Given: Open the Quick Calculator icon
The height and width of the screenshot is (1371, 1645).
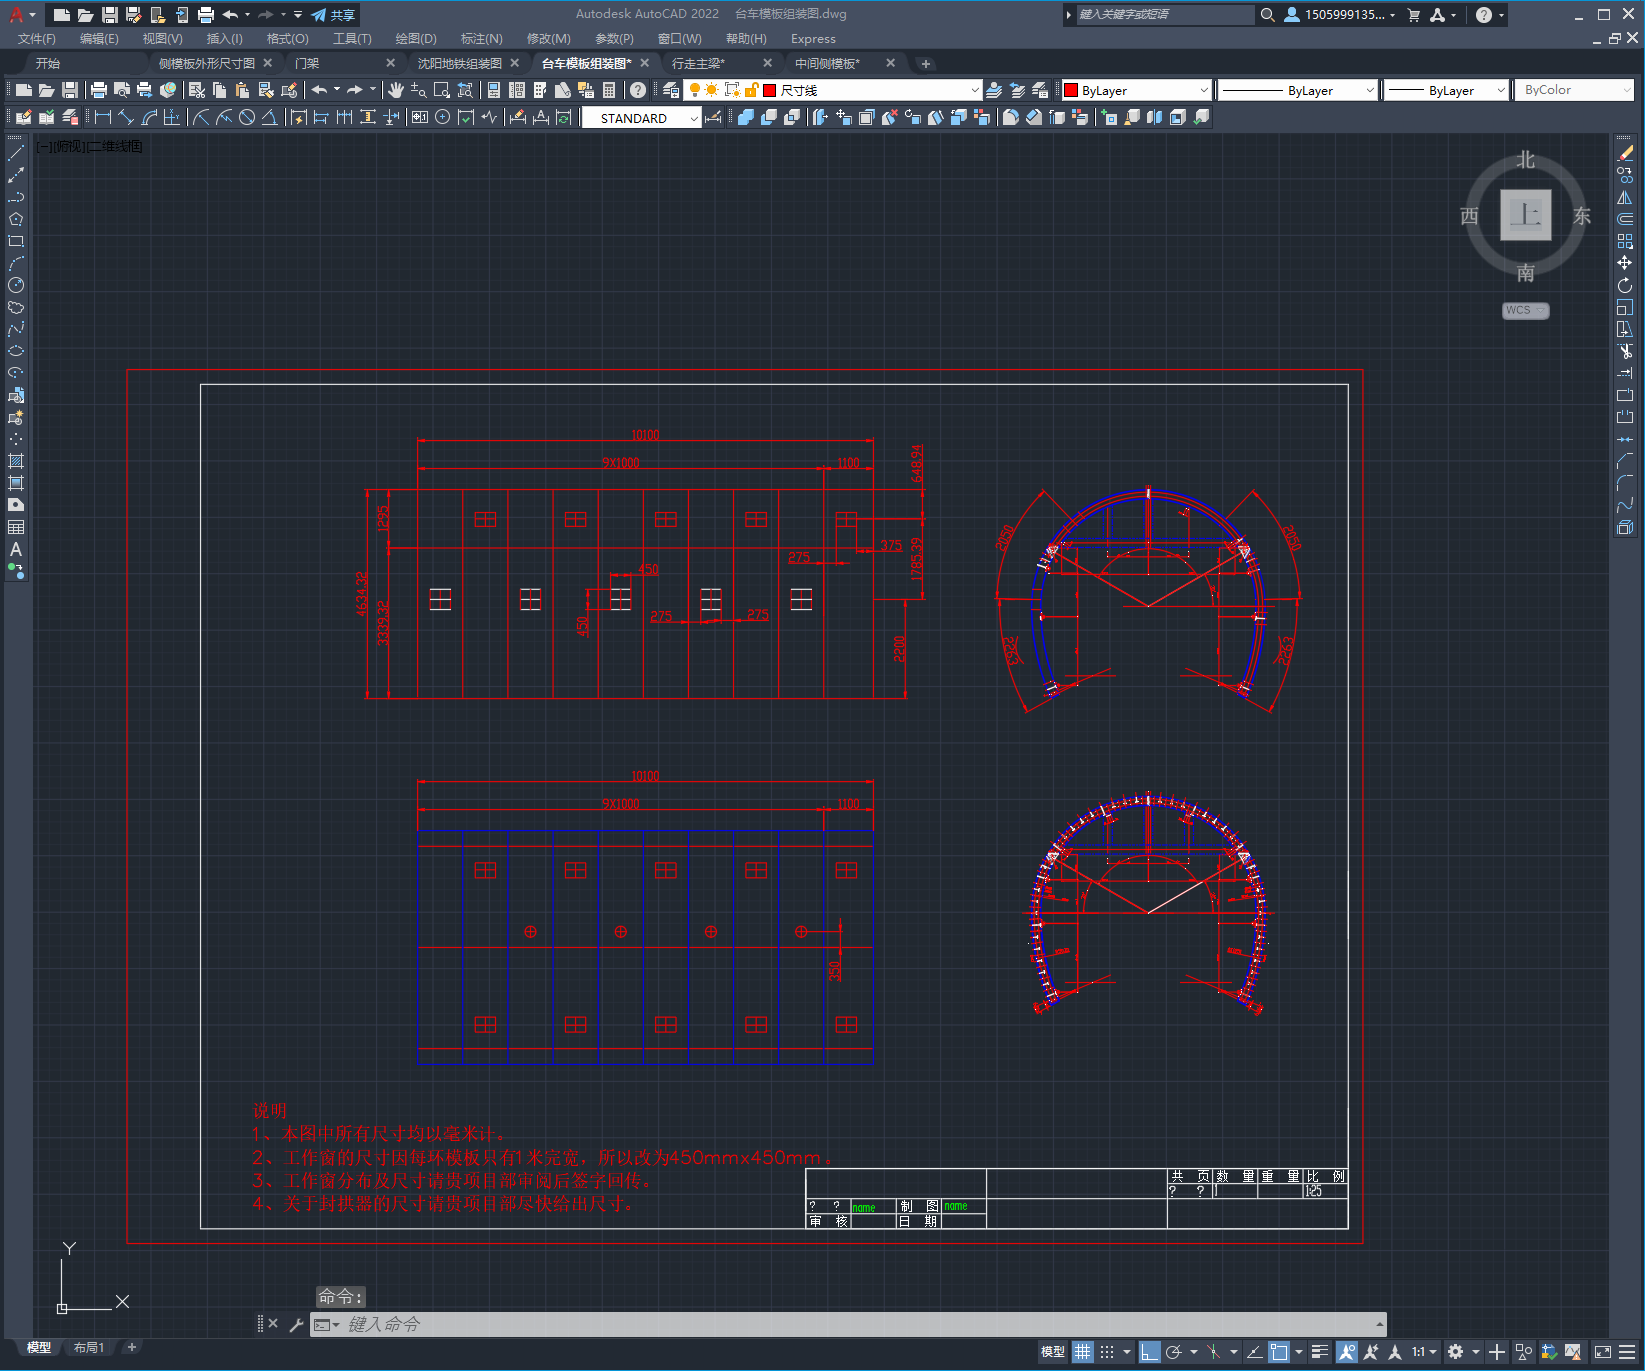Looking at the screenshot, I should [609, 90].
